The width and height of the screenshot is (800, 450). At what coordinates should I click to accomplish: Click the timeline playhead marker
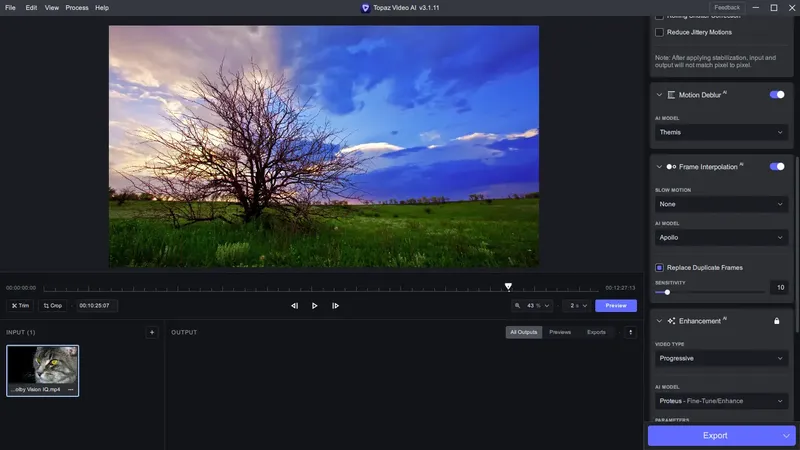point(508,287)
